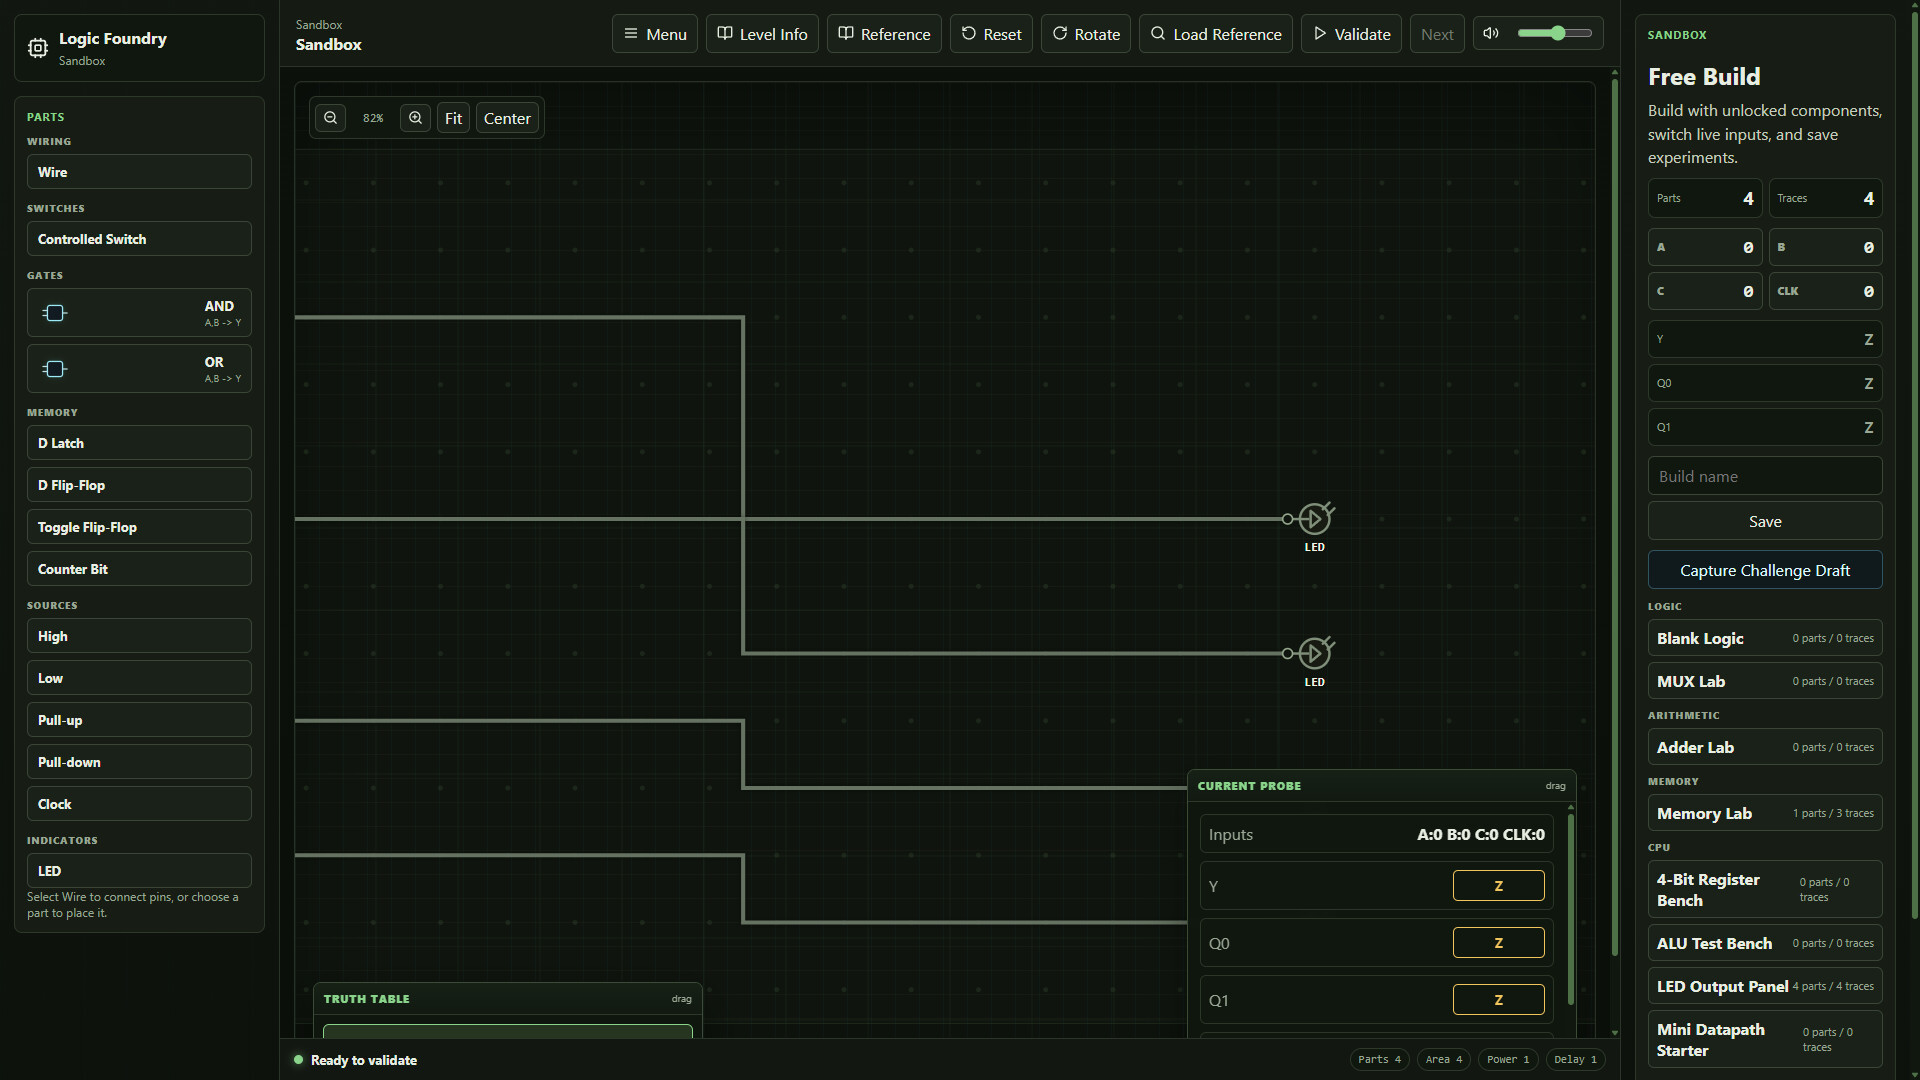Screen dimensions: 1920x1080
Task: Load the MUX Lab template
Action: [x=1765, y=681]
